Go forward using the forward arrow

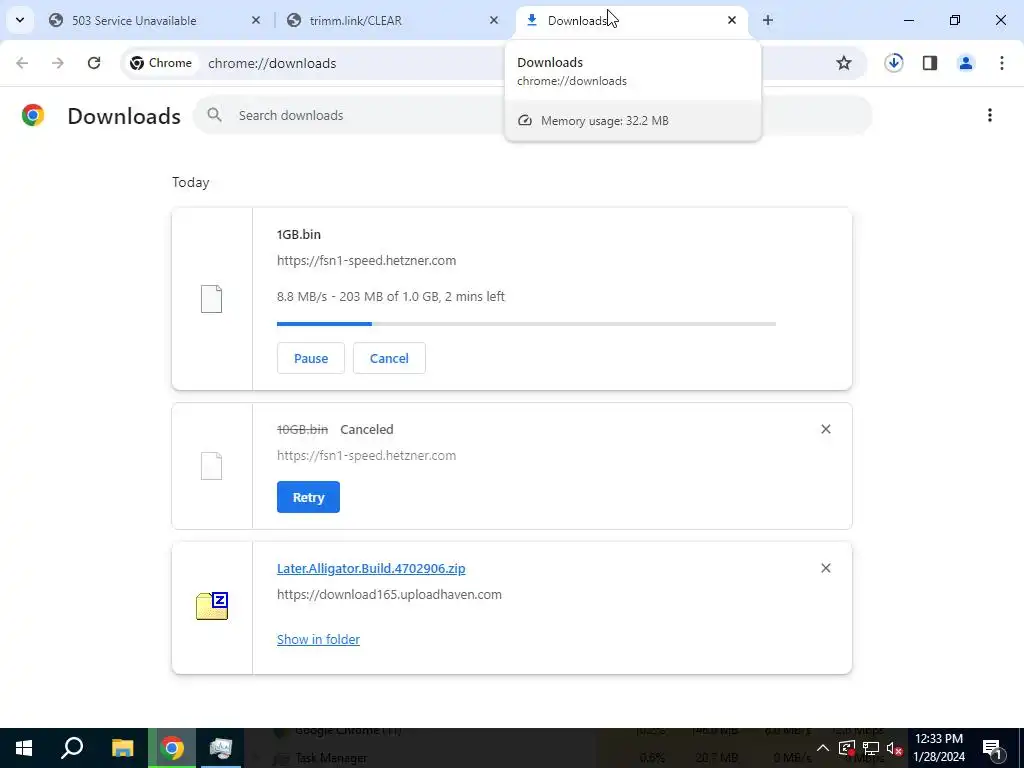pos(58,63)
